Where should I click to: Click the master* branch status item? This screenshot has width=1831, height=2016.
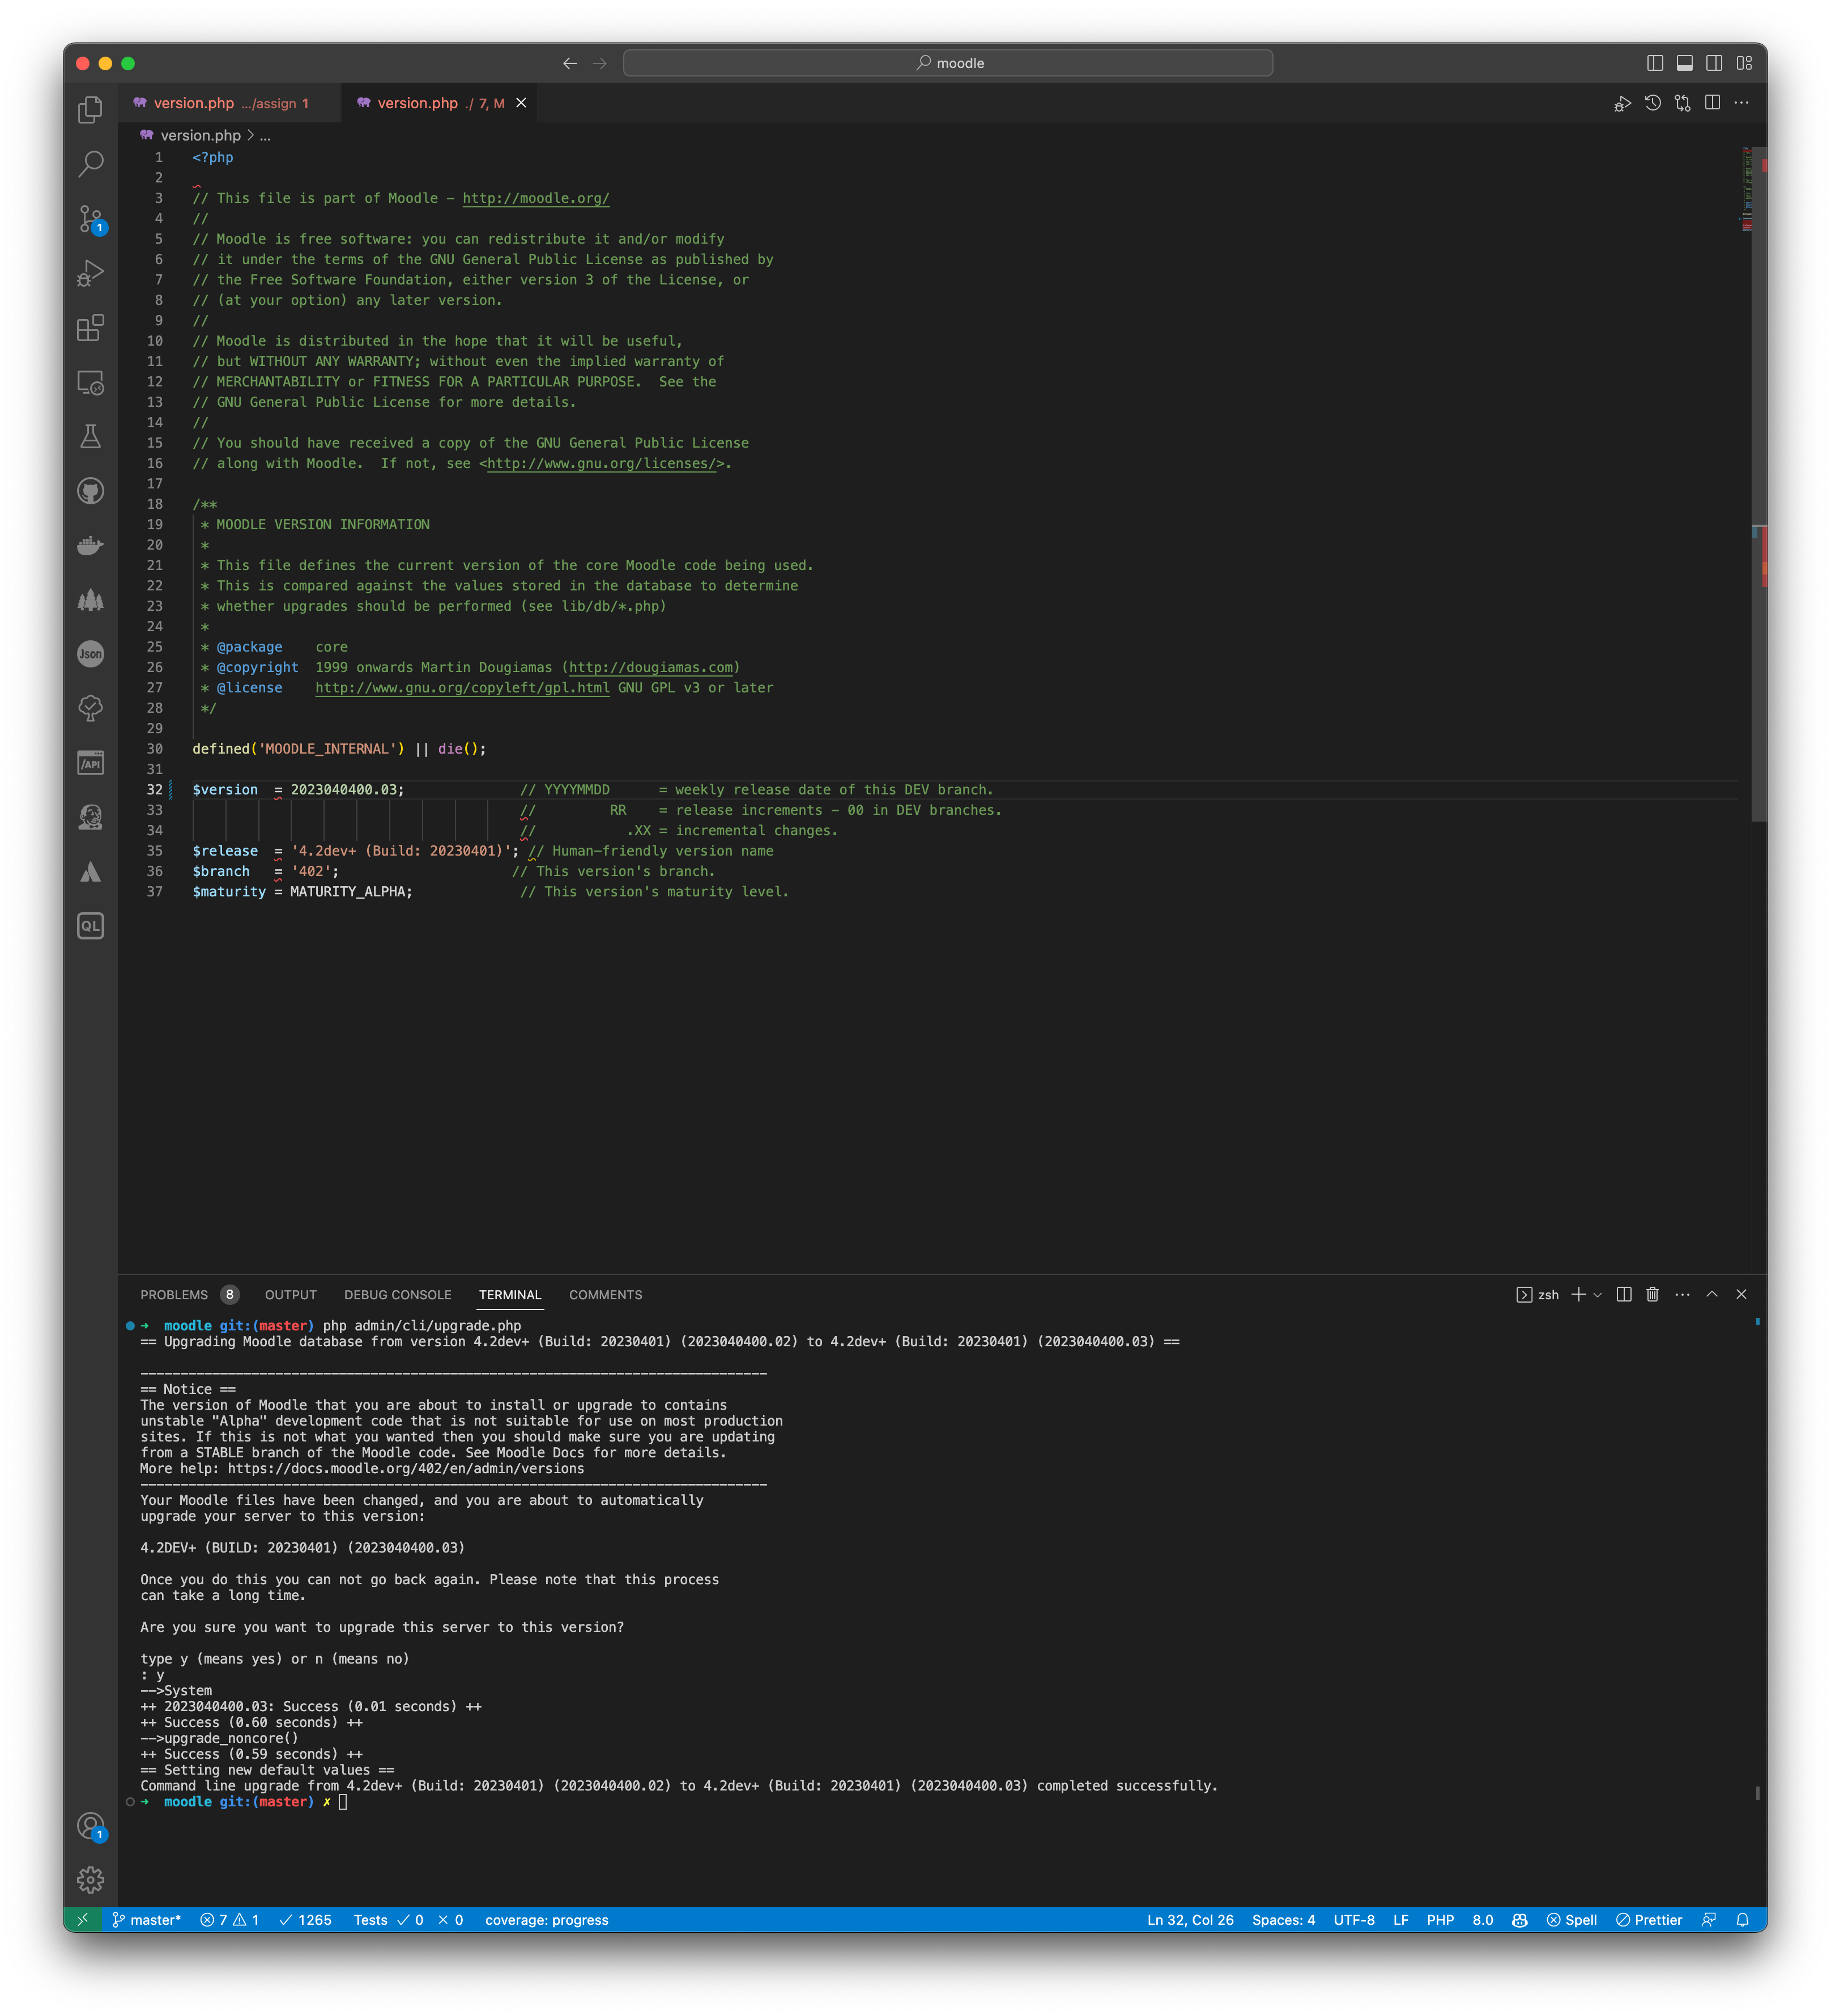tap(146, 1920)
